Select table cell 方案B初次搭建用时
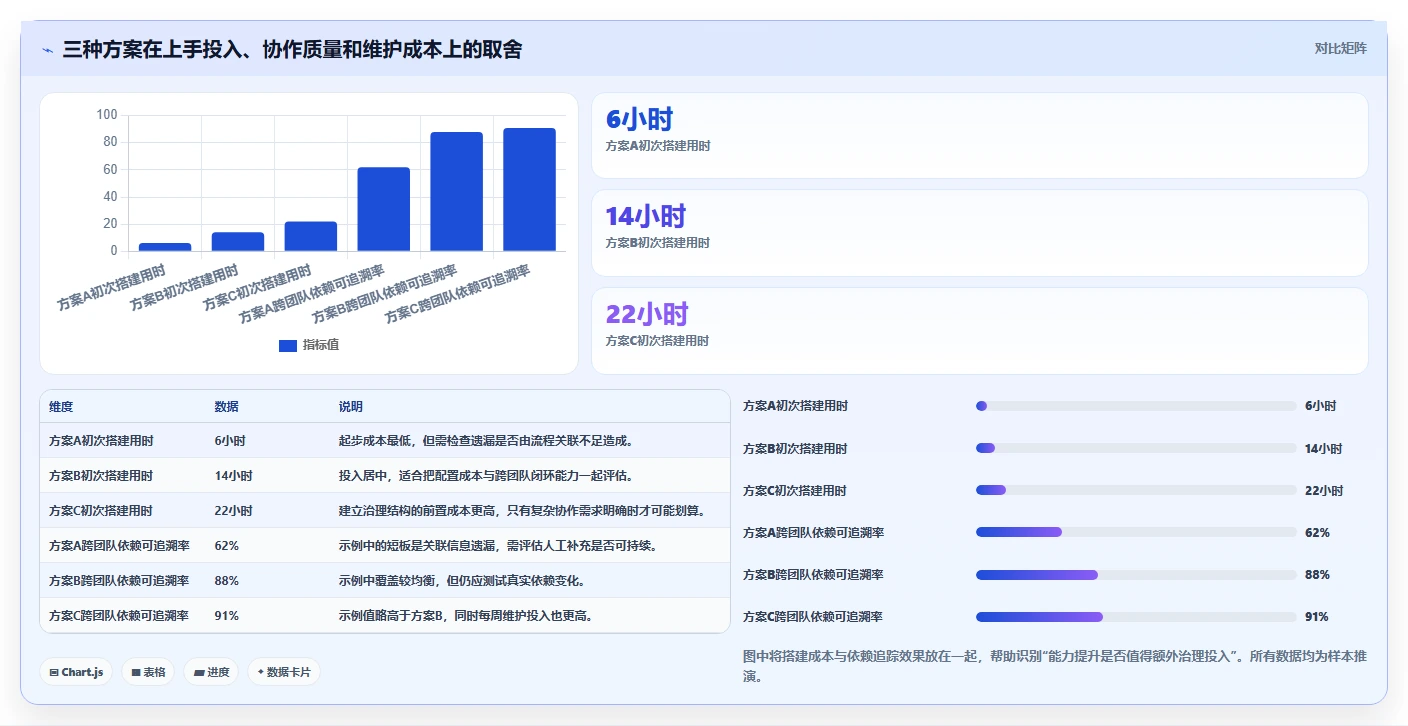 pyautogui.click(x=101, y=476)
